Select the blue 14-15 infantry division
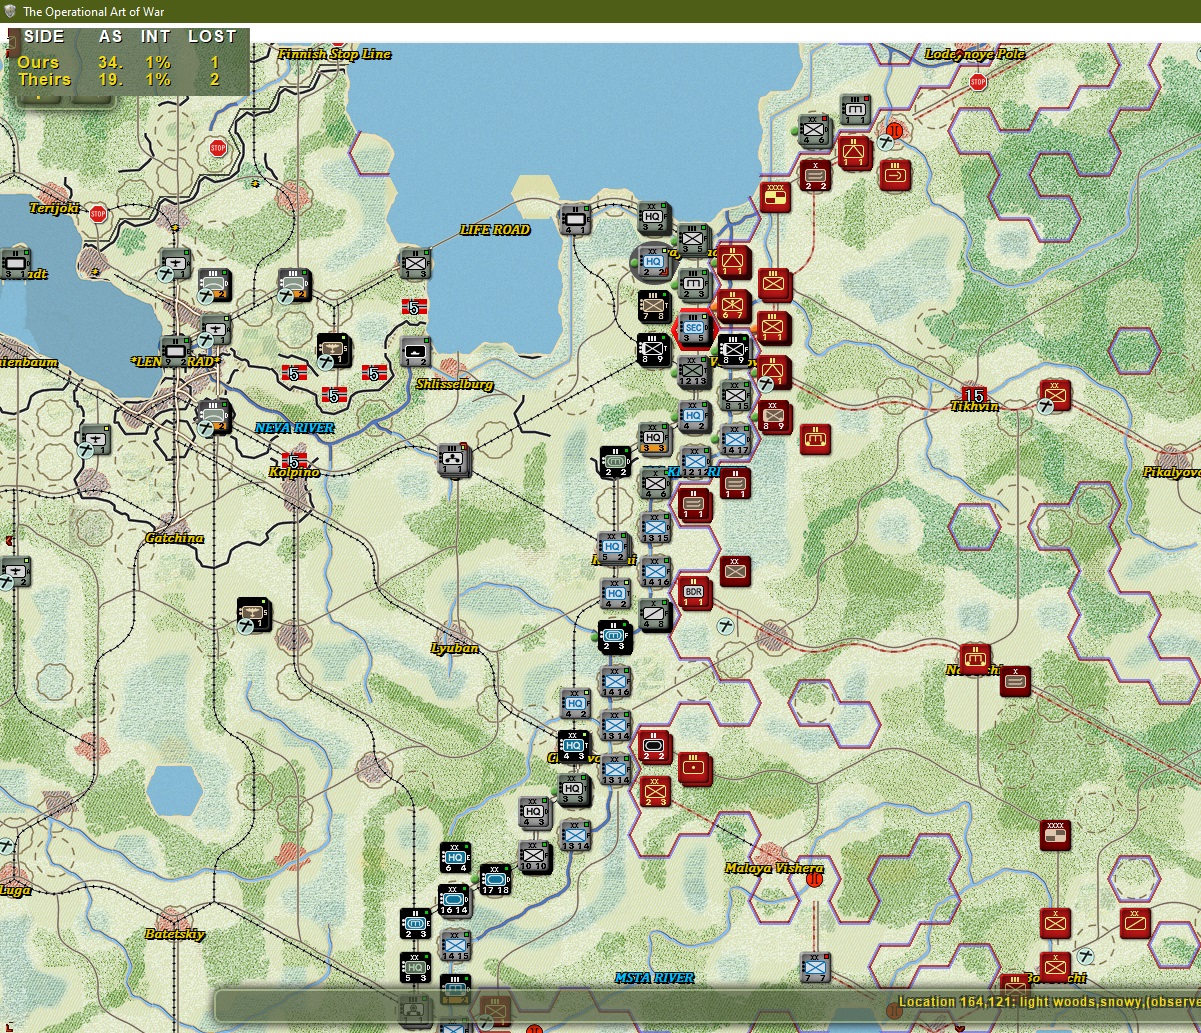1201x1033 pixels. point(455,945)
